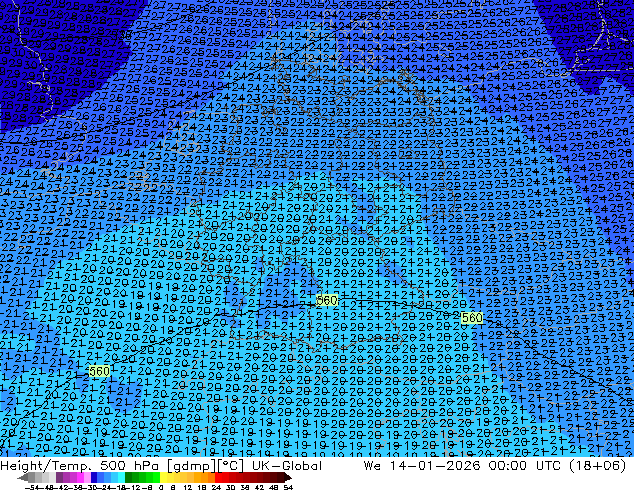Screen dimensions: 634x490
Task: Click the 'Height/Temp. 500 hPa' title text
Action: [x=80, y=466]
